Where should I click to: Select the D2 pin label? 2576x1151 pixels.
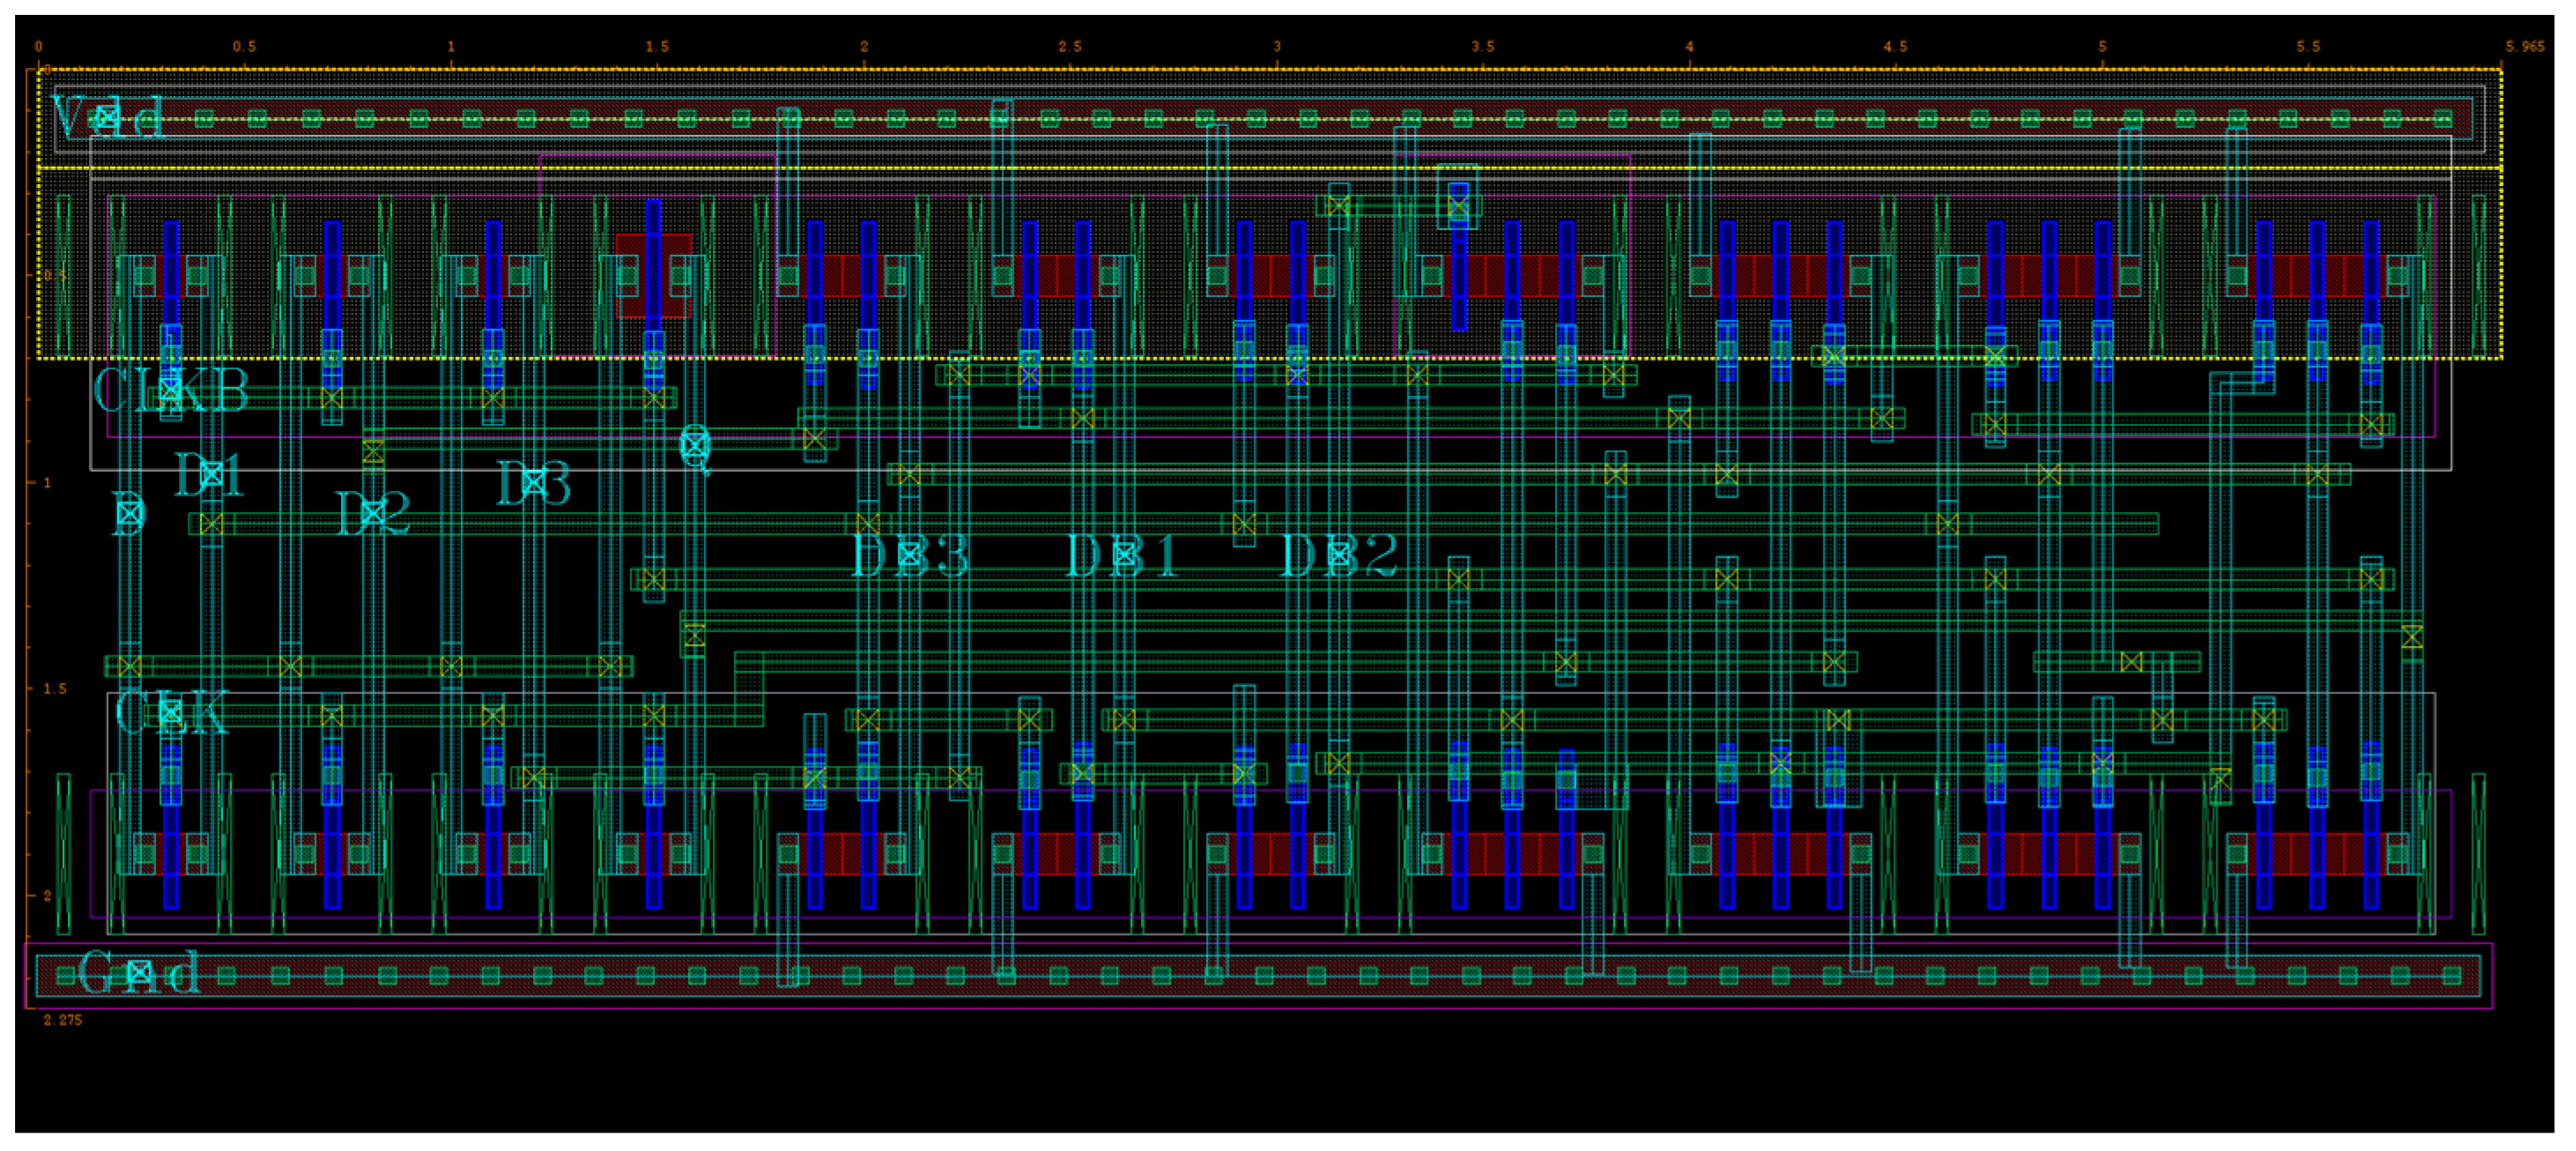point(372,514)
